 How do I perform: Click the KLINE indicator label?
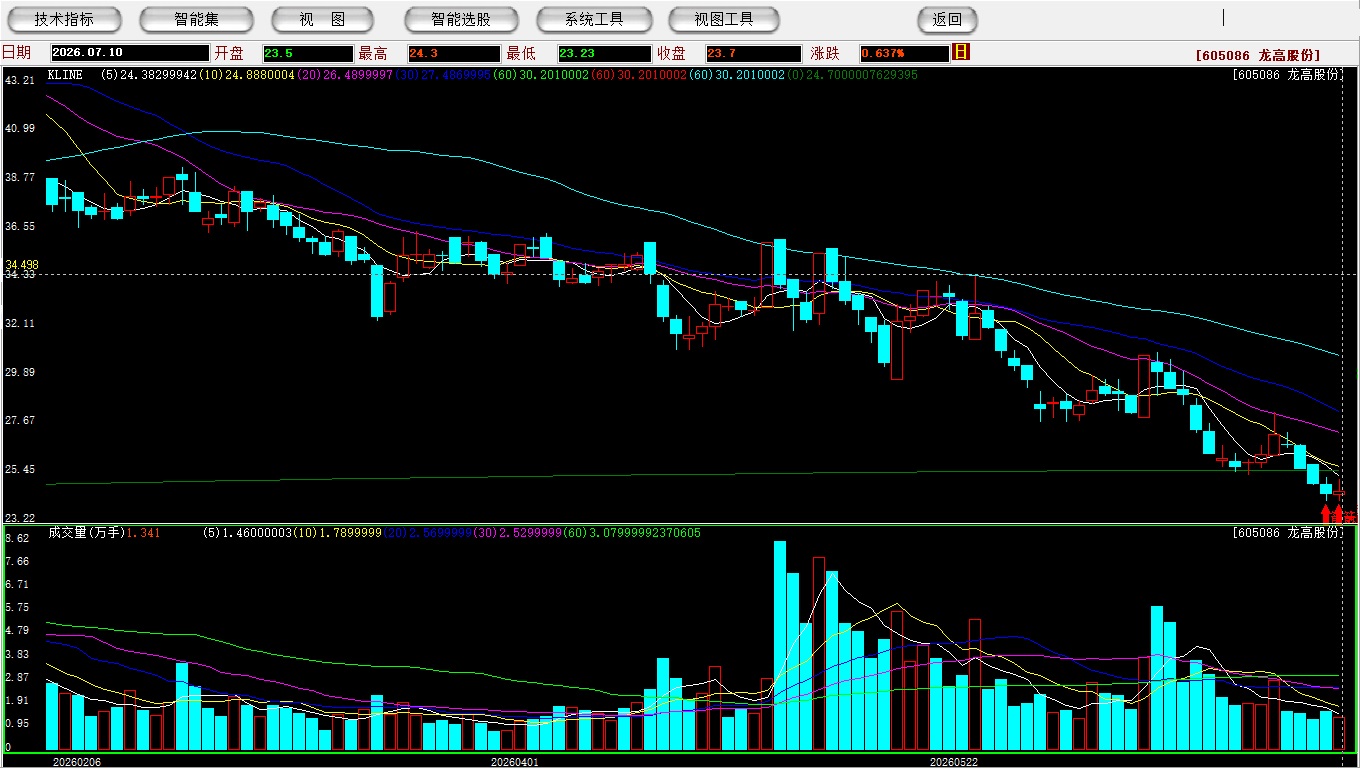65,75
